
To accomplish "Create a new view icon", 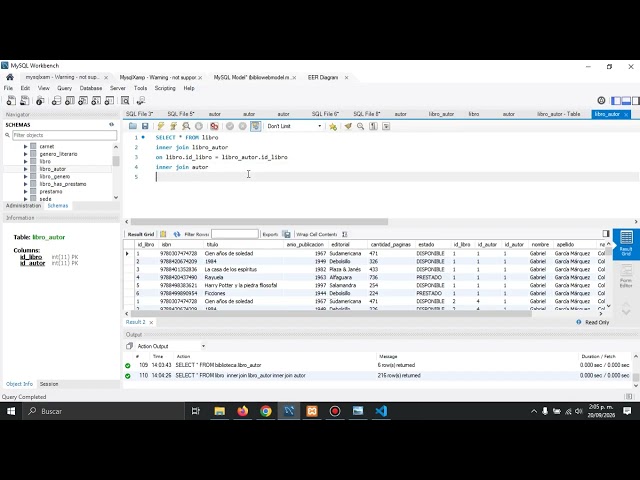I will pos(83,100).
